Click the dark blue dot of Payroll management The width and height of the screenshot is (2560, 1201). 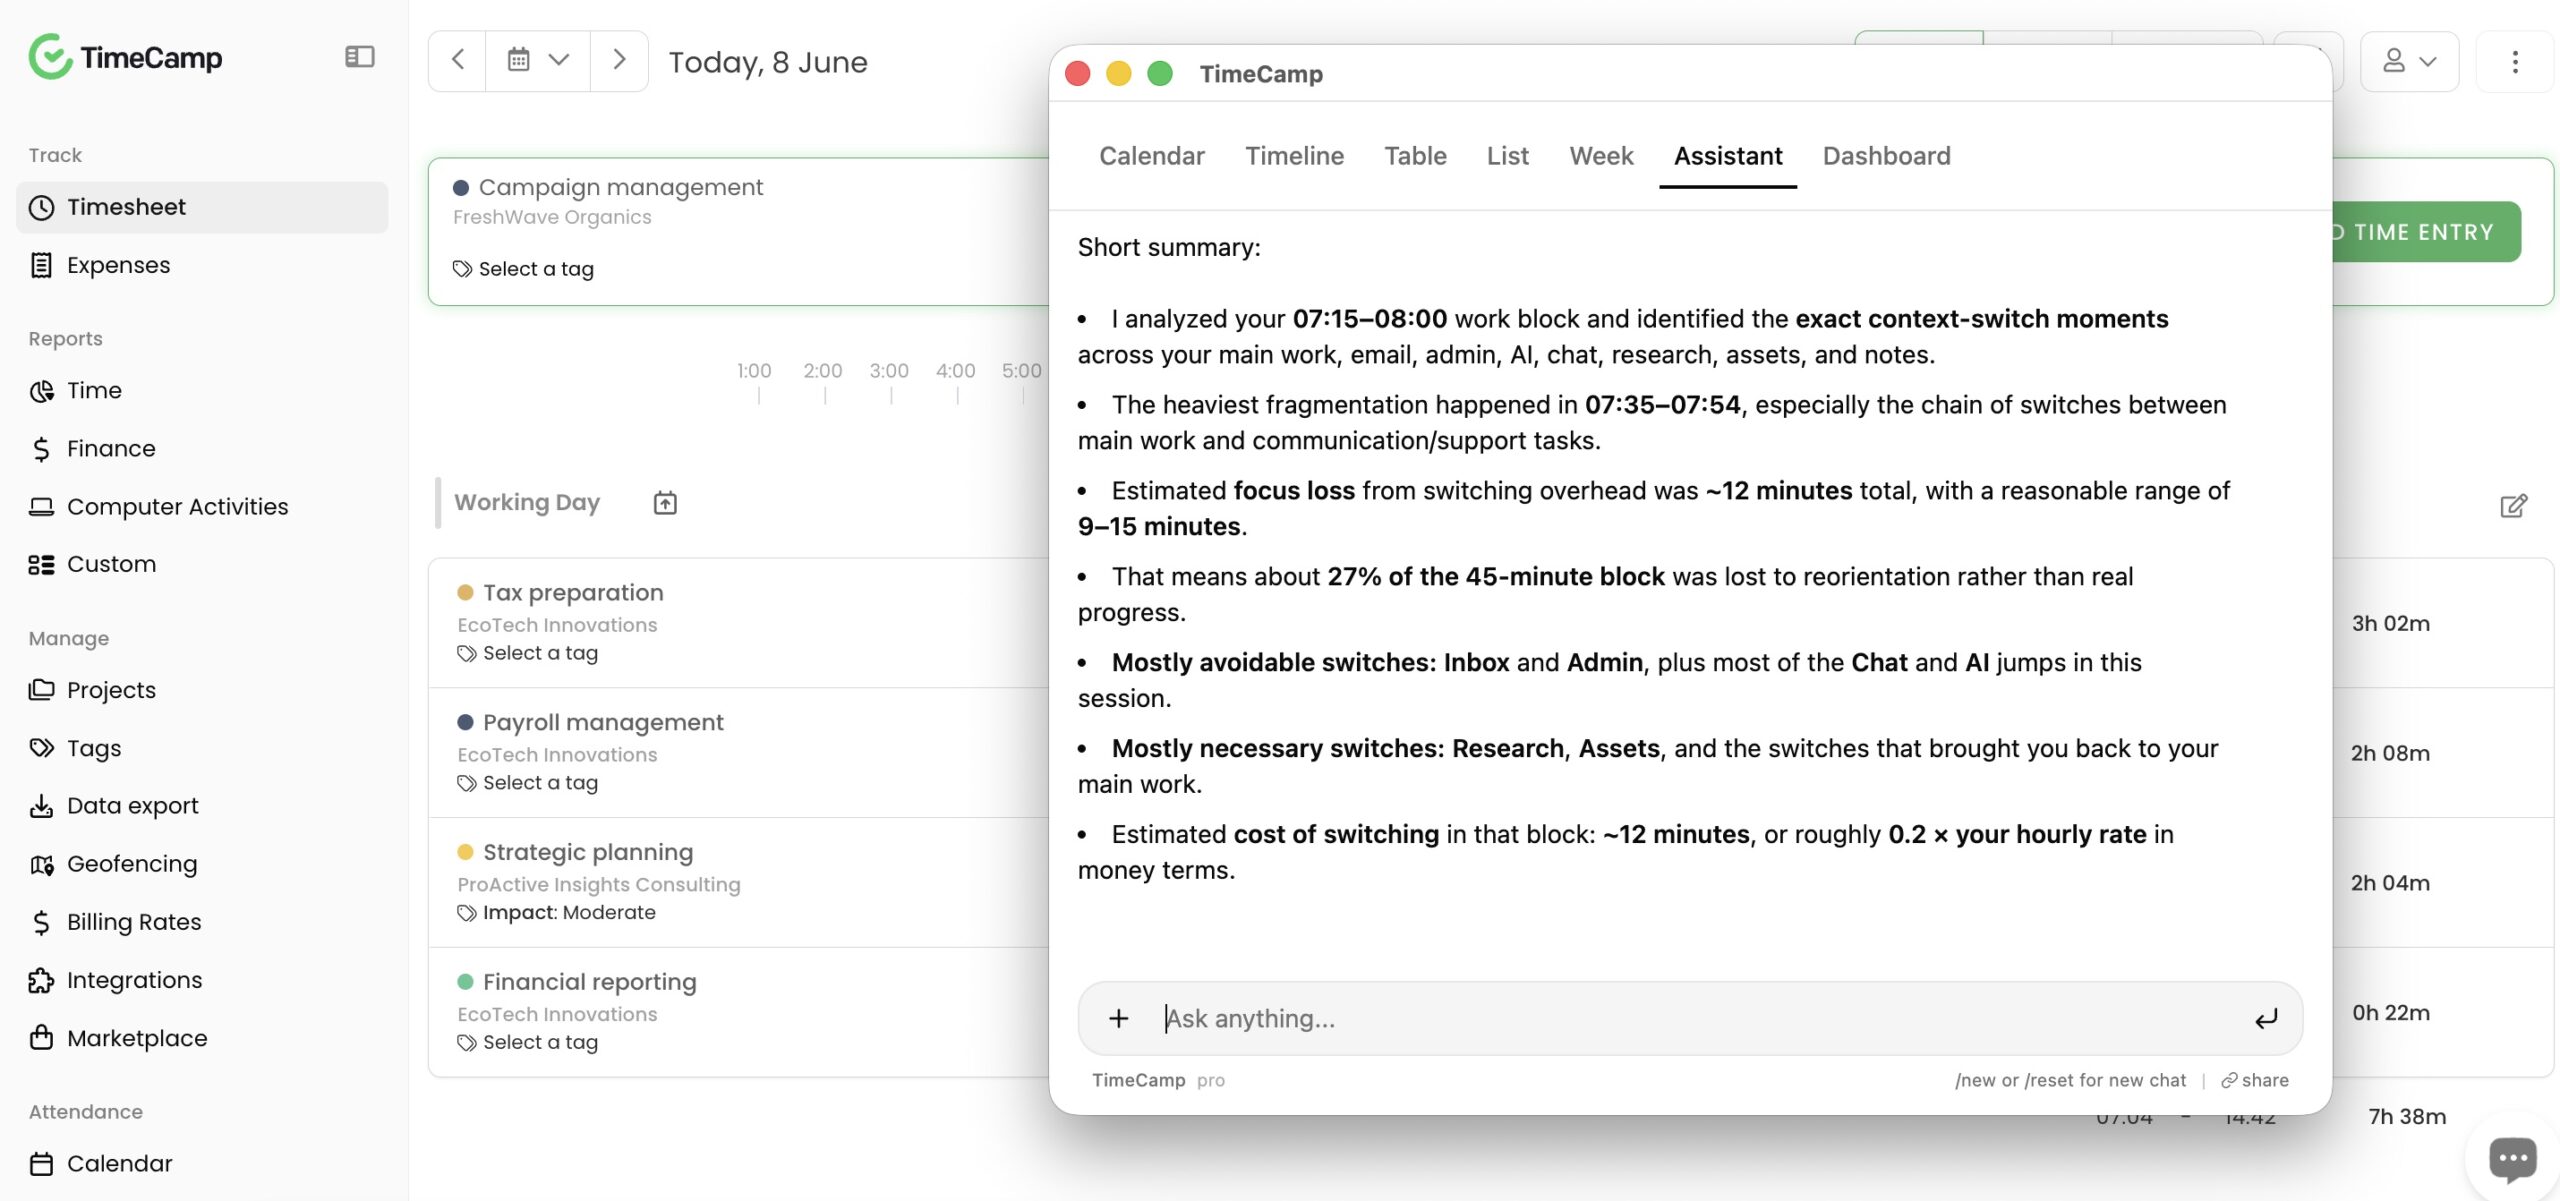(x=465, y=722)
